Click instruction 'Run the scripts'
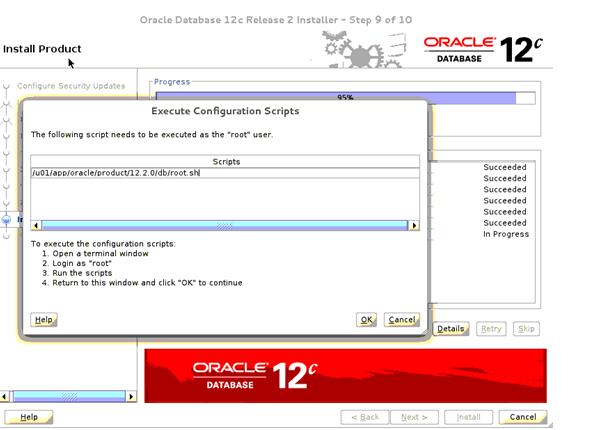The image size is (609, 430). 82,273
